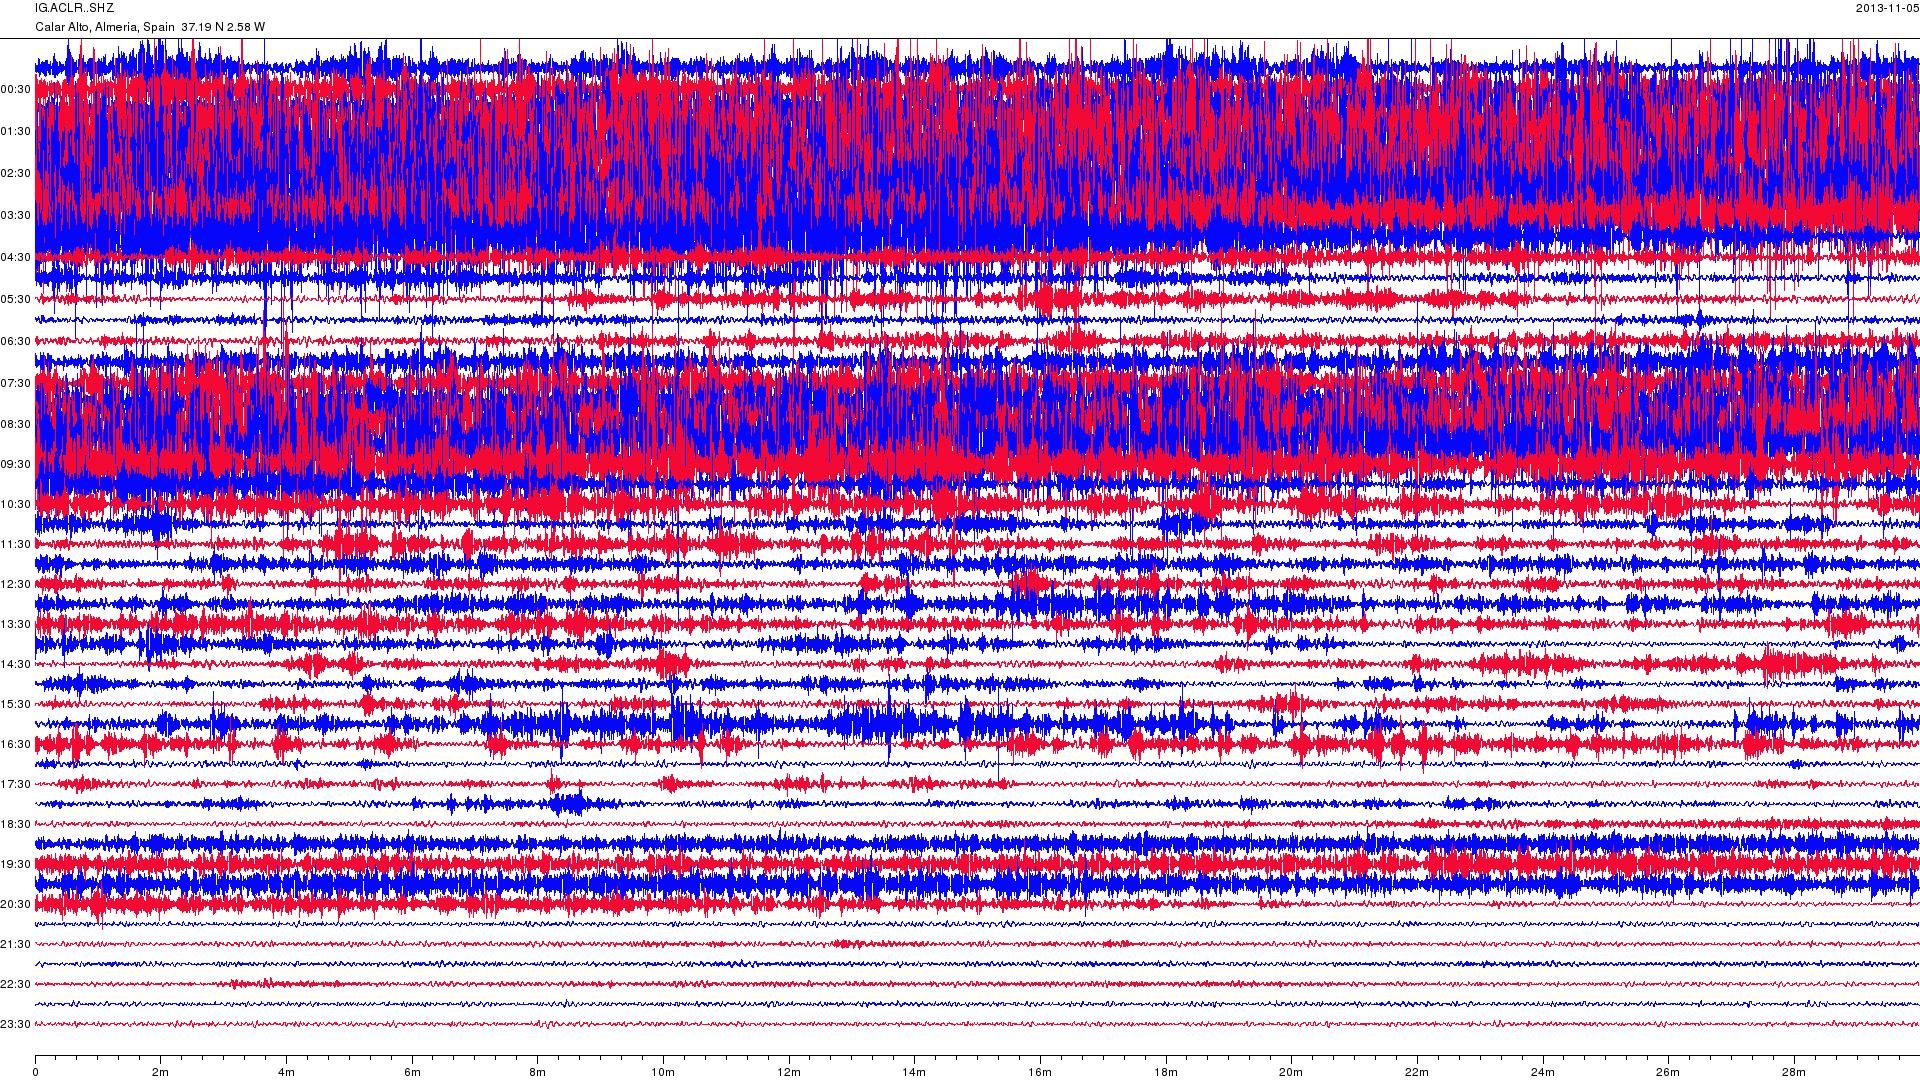Click the 18m mark on time axis
Screen dimensions: 1920x1080
1166,1072
